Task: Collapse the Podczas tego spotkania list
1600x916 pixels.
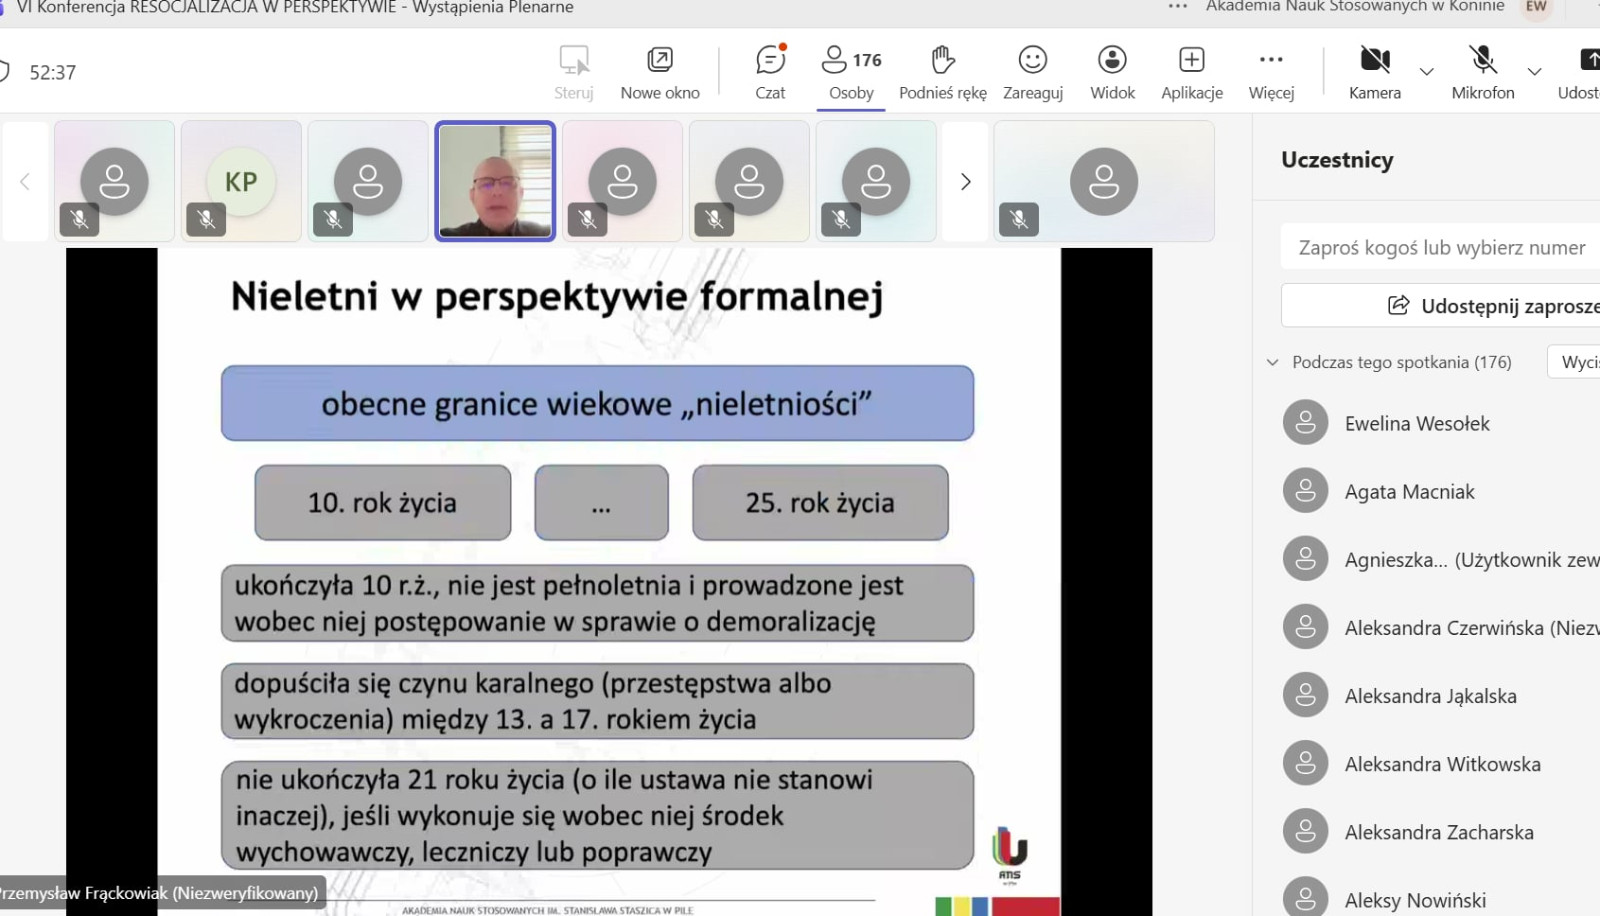Action: (1273, 362)
